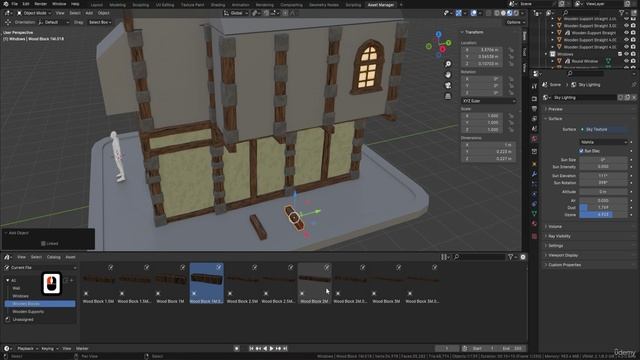Click the blue Z axis gizmo ball
The width and height of the screenshot is (640, 360).
point(438,34)
